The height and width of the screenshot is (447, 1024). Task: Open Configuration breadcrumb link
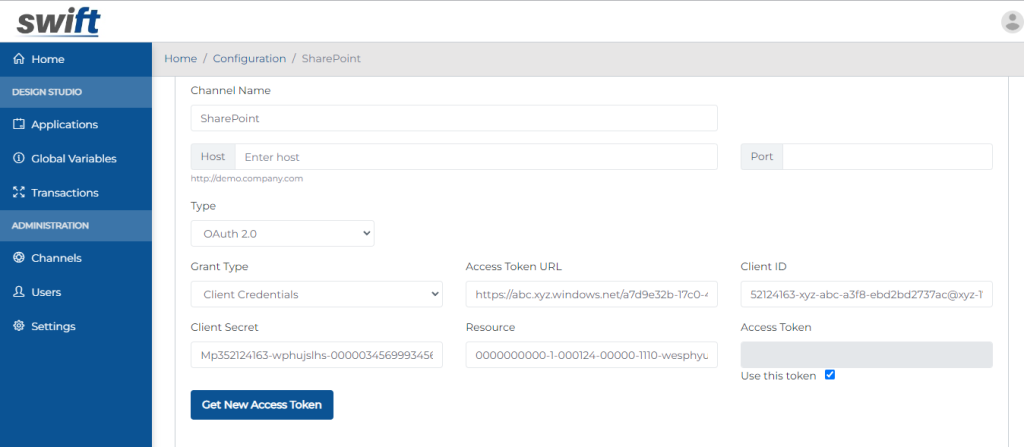pyautogui.click(x=249, y=58)
